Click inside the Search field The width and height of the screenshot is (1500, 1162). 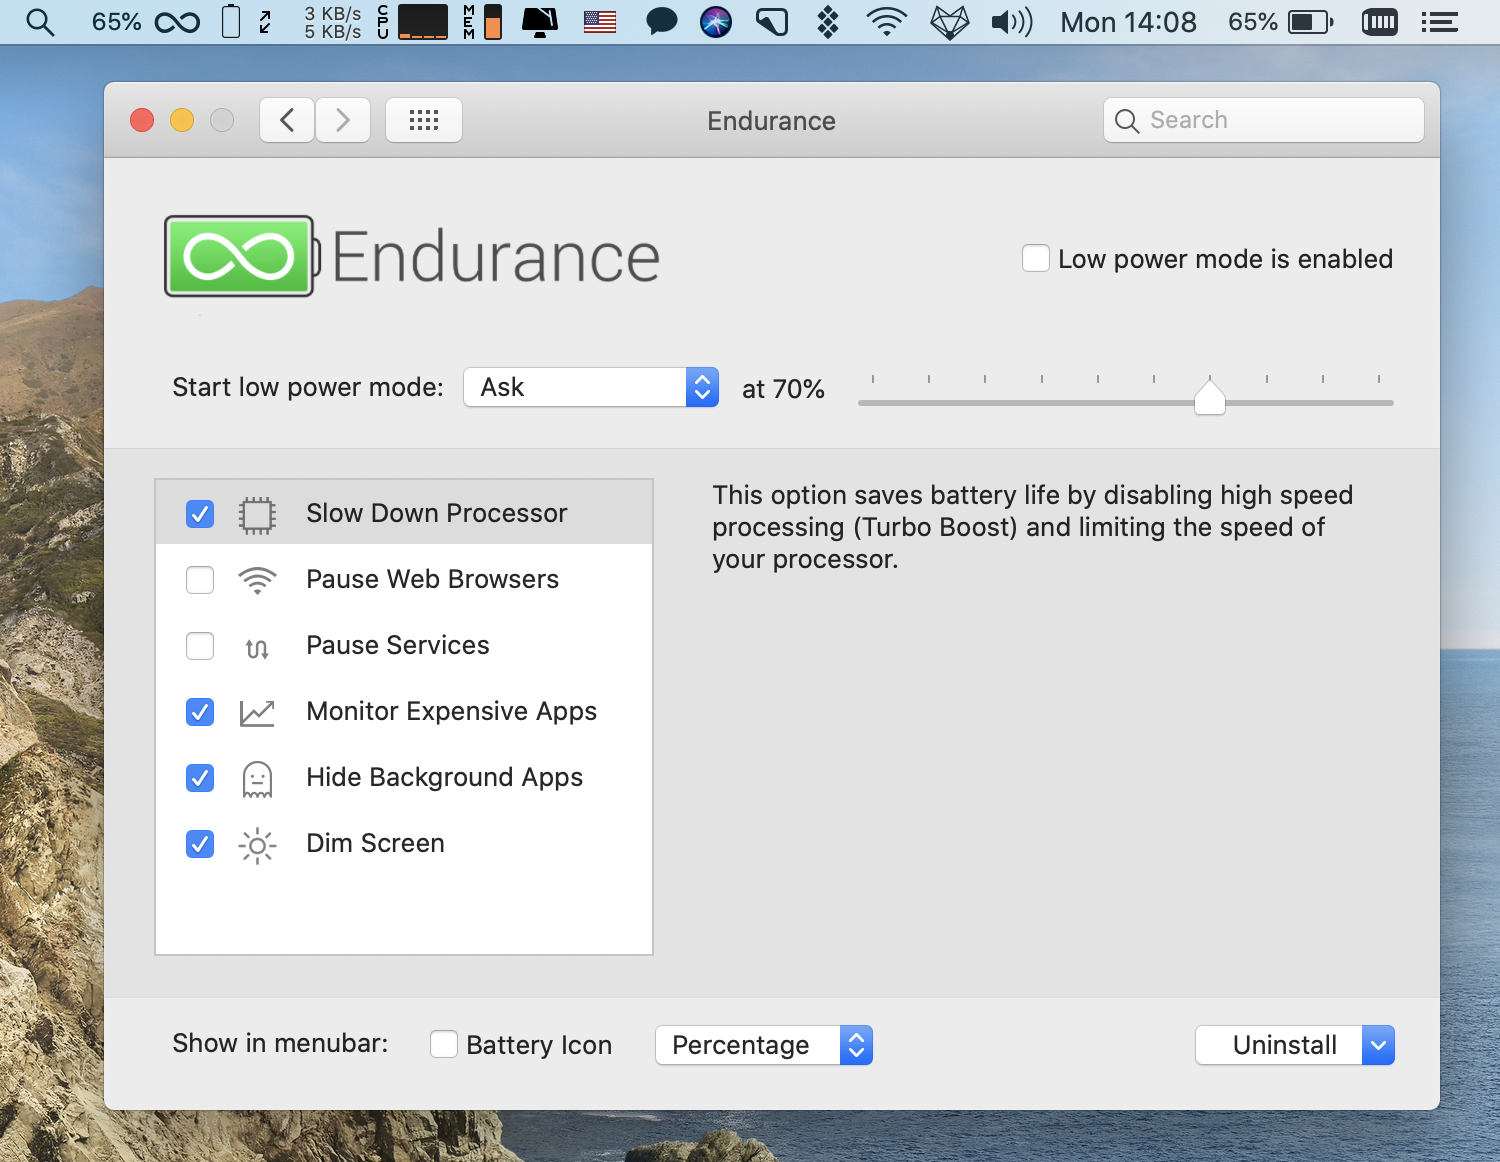[x=1263, y=119]
